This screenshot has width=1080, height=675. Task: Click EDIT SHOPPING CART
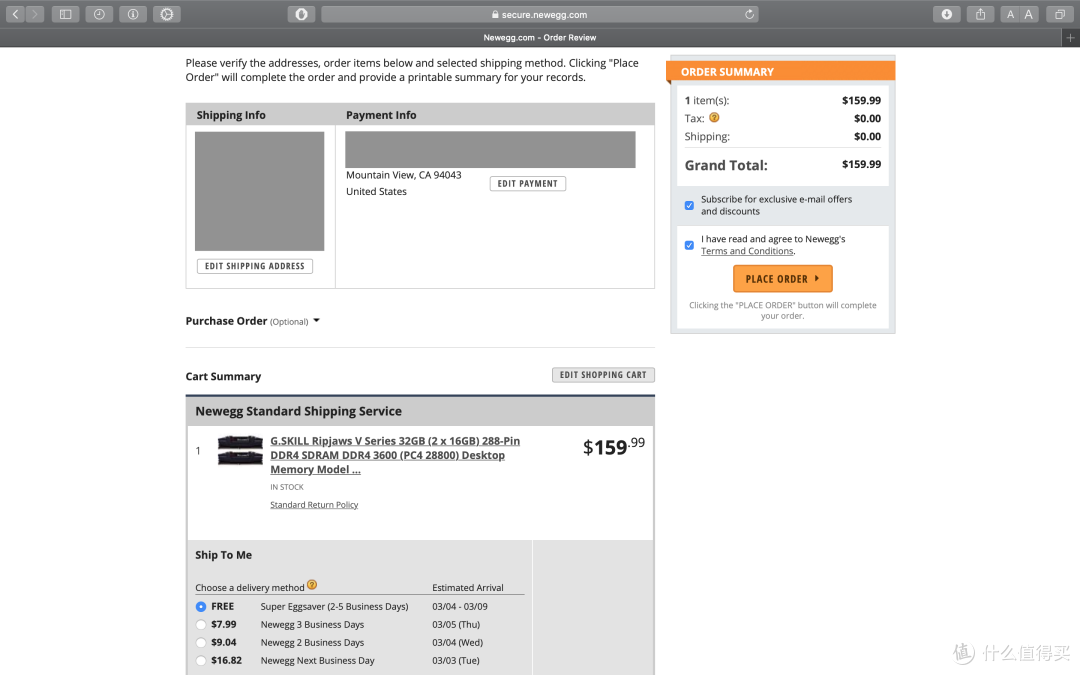(603, 375)
